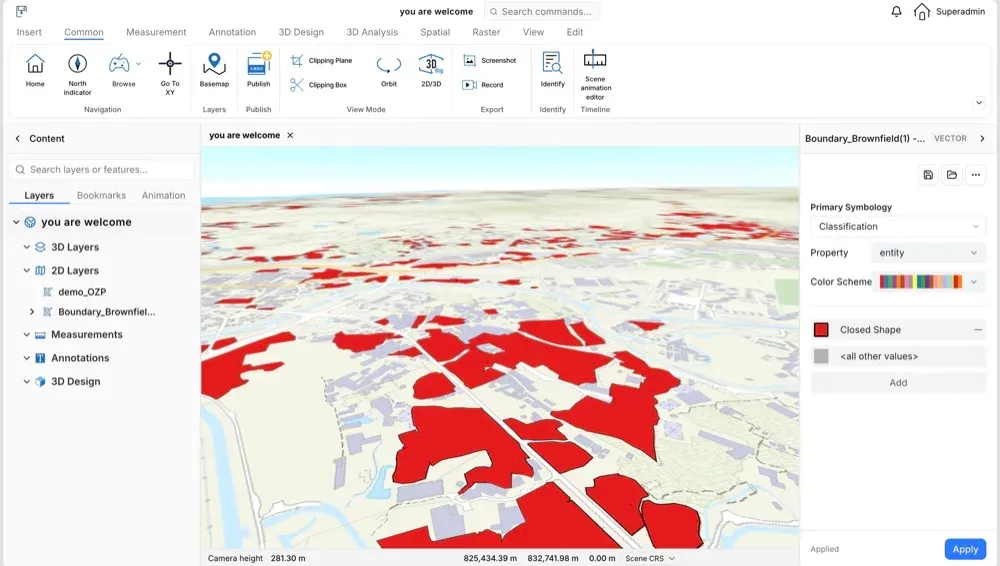The height and width of the screenshot is (566, 1000).
Task: Click the Superadmin home icon
Action: pos(922,11)
